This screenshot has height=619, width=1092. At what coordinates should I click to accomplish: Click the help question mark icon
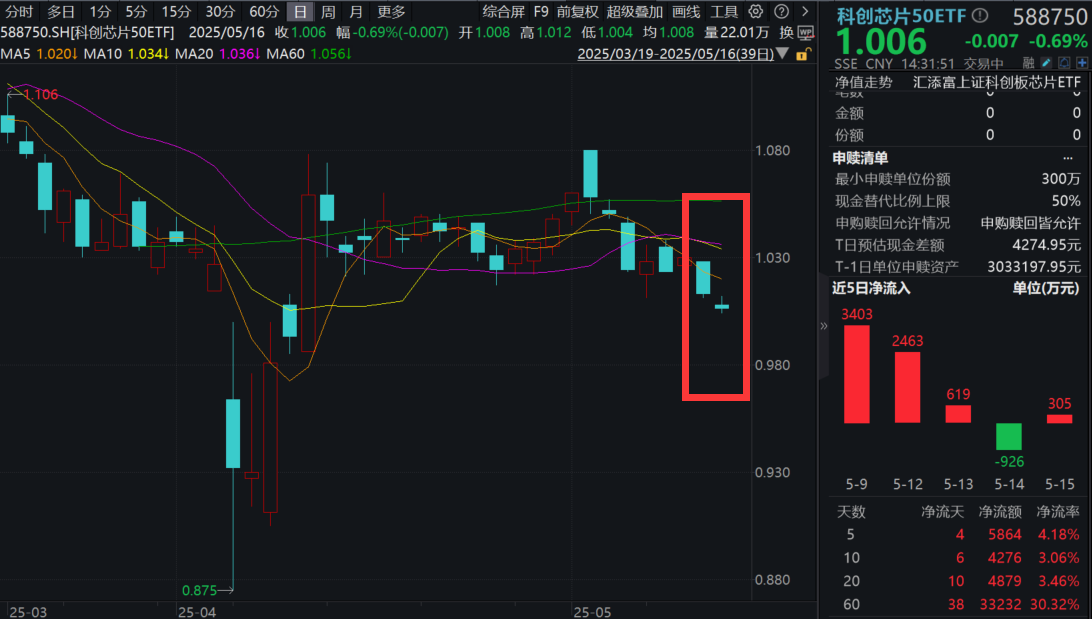[781, 12]
